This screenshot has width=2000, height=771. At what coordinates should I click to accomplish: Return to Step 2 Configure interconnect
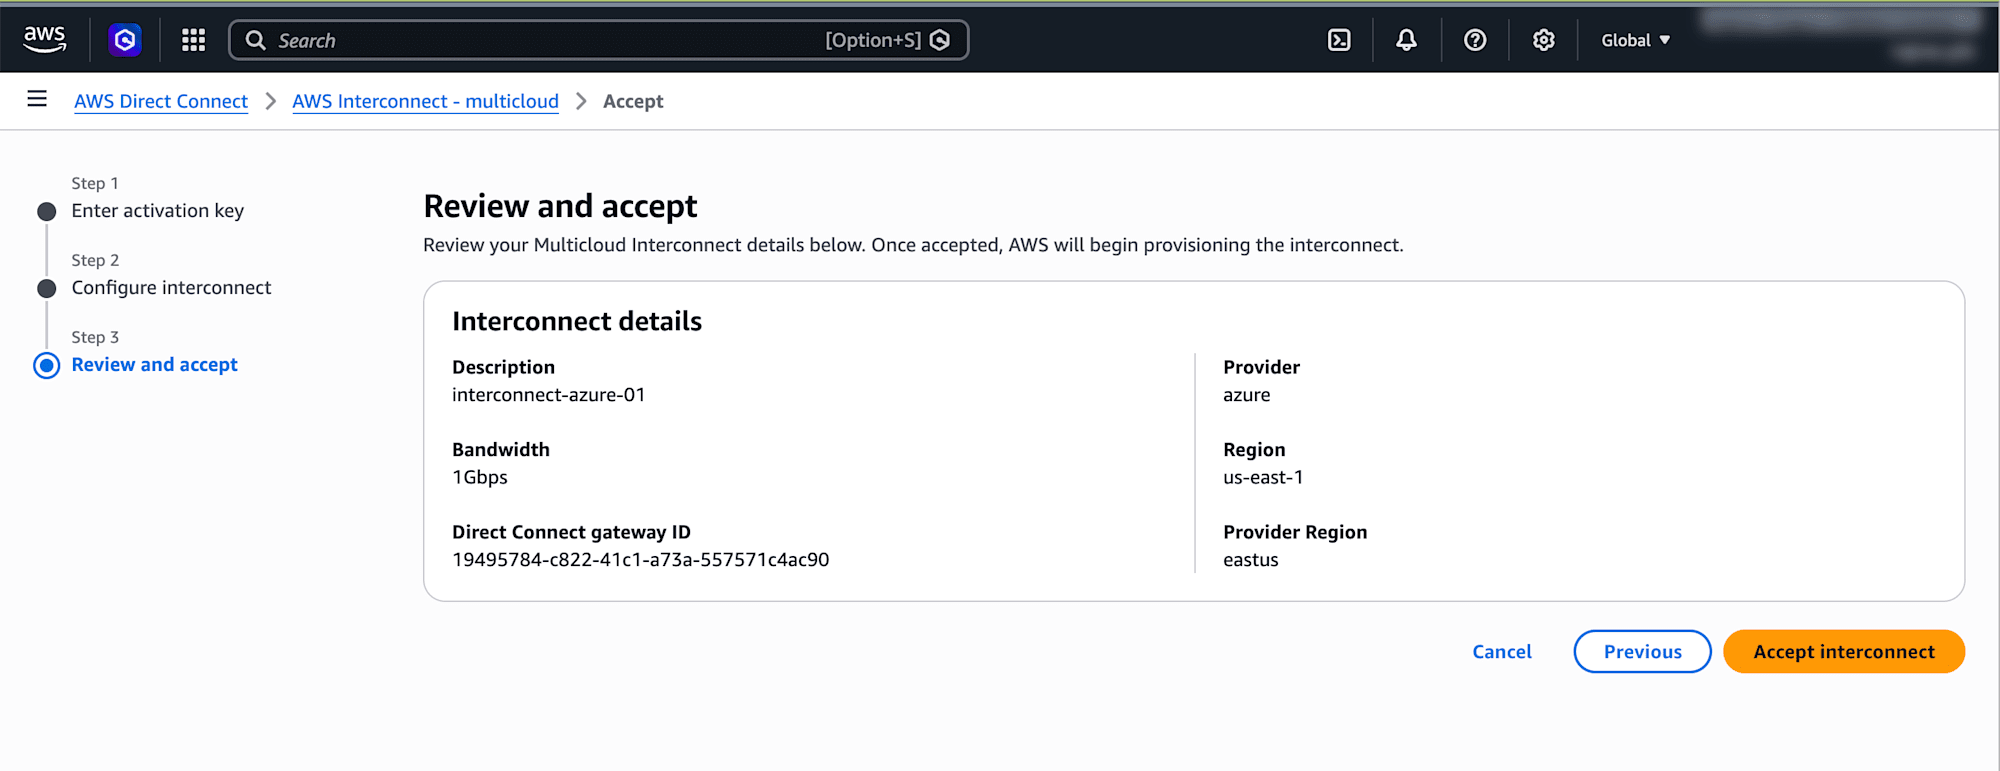(x=171, y=288)
